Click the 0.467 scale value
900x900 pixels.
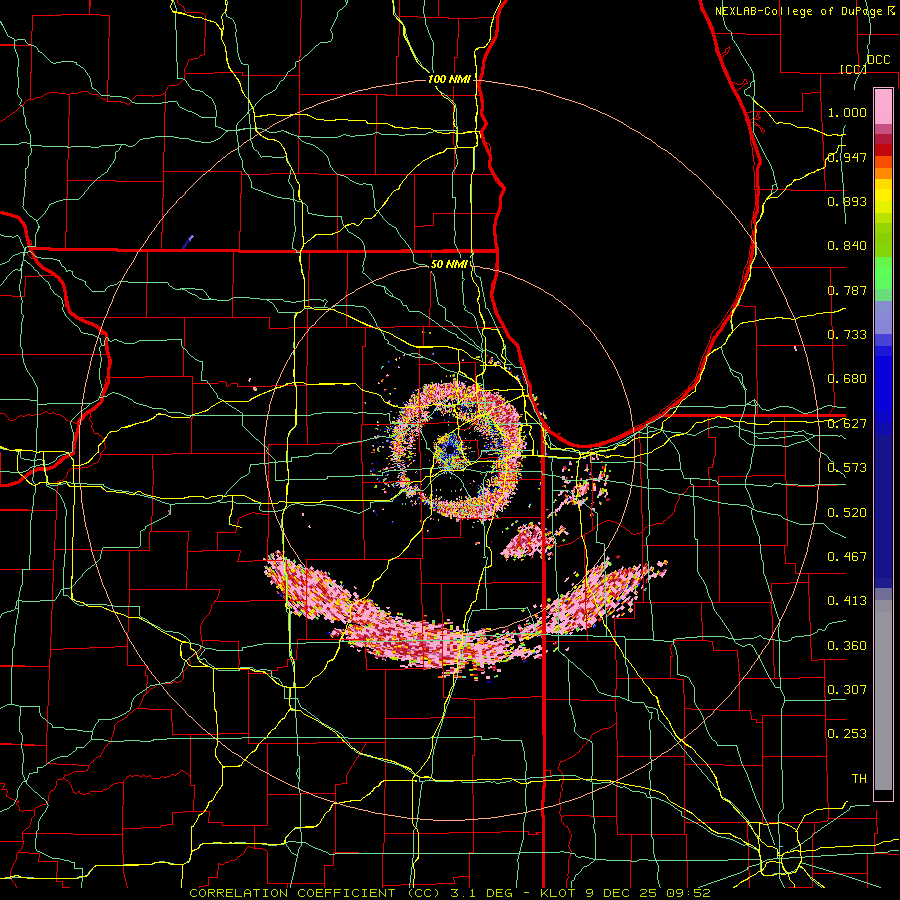tap(847, 557)
